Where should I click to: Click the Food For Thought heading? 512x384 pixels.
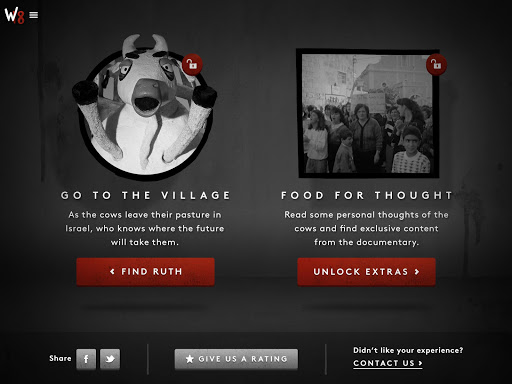(x=367, y=195)
